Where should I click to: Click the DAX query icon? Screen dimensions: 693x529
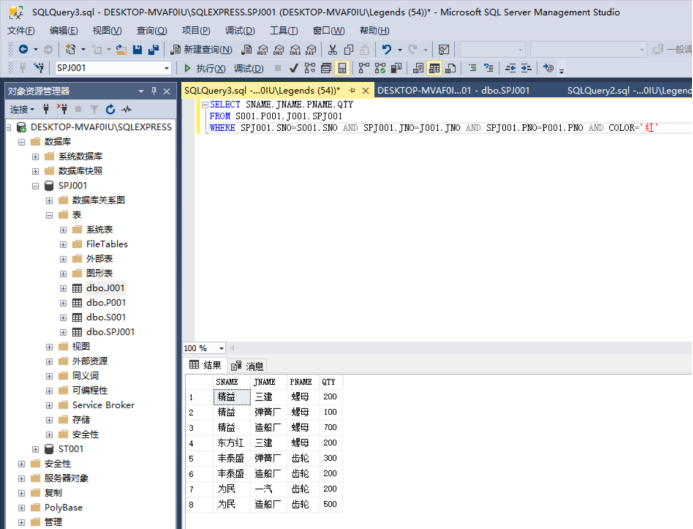[x=311, y=49]
